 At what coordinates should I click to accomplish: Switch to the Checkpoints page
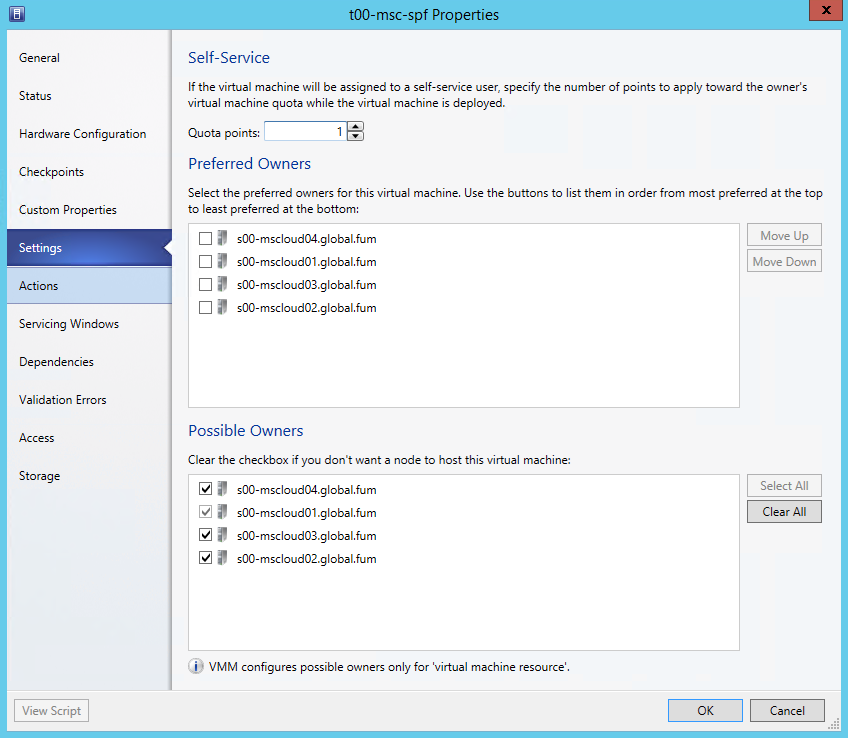(51, 172)
